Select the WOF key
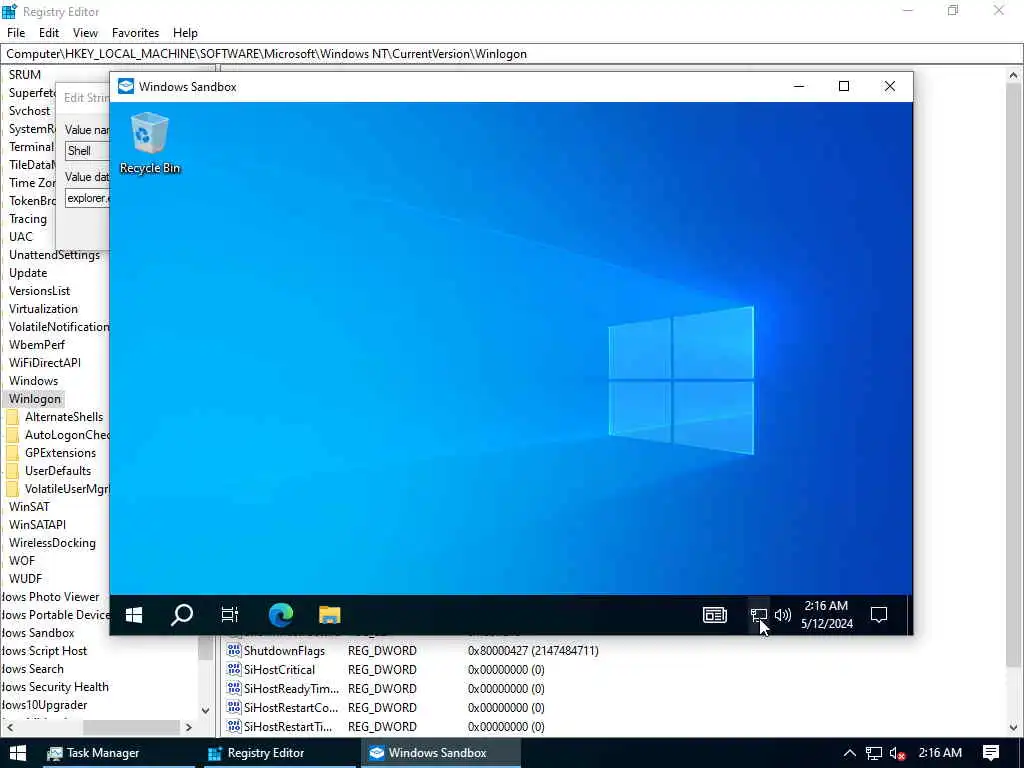The image size is (1024, 768). coord(22,560)
